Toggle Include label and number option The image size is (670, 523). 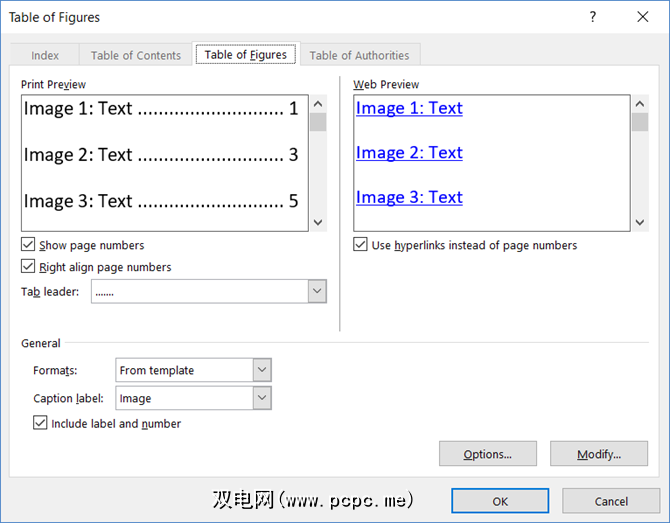pos(40,423)
